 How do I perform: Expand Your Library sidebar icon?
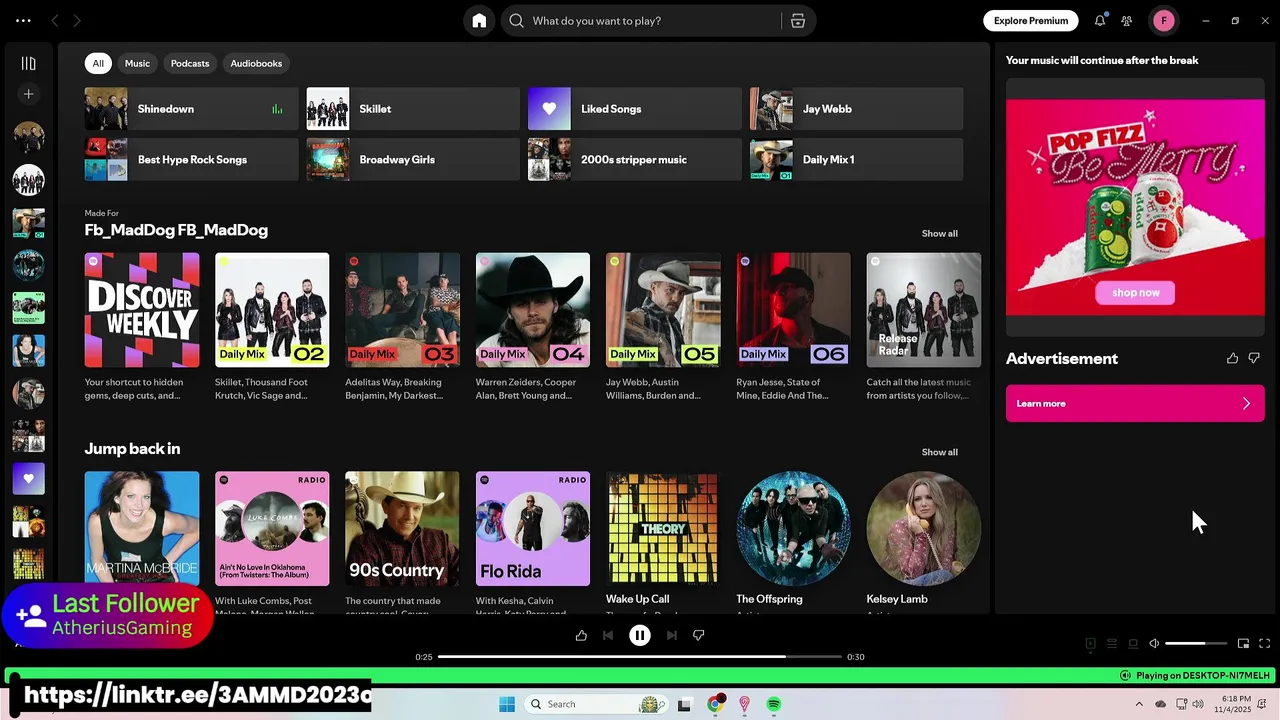pos(28,63)
